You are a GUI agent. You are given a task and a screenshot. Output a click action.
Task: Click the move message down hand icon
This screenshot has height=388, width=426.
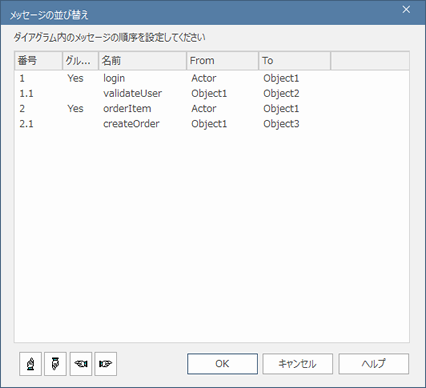(x=55, y=364)
